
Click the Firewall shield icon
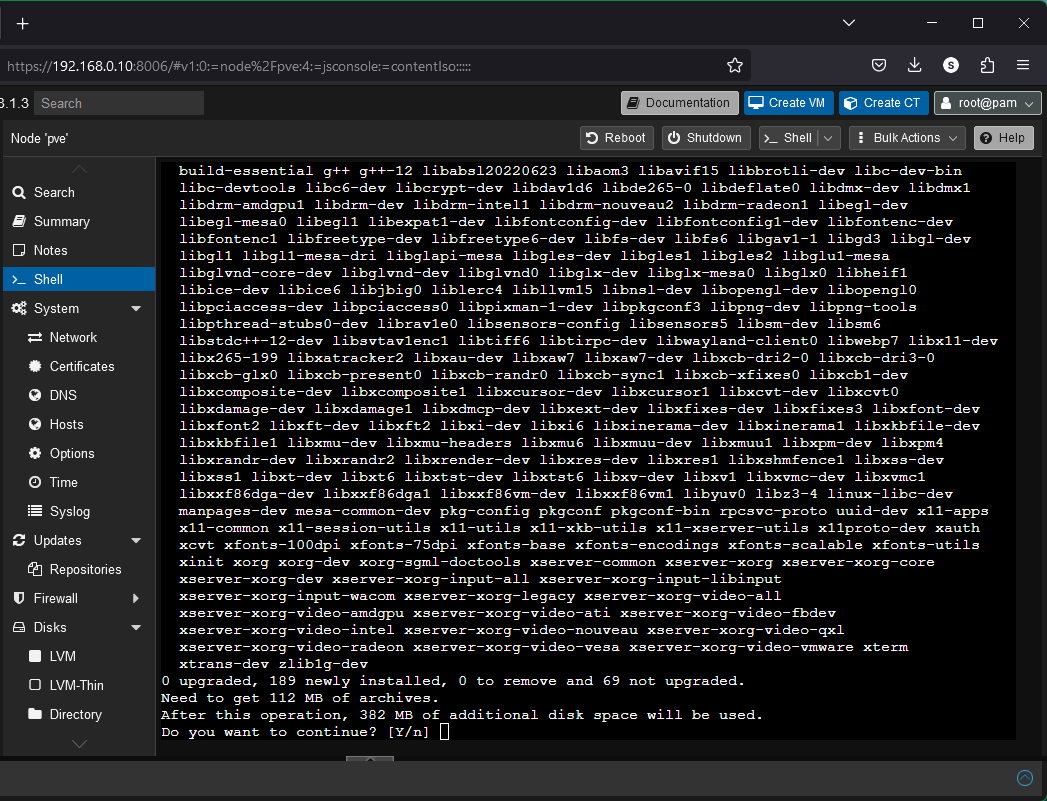coord(19,598)
